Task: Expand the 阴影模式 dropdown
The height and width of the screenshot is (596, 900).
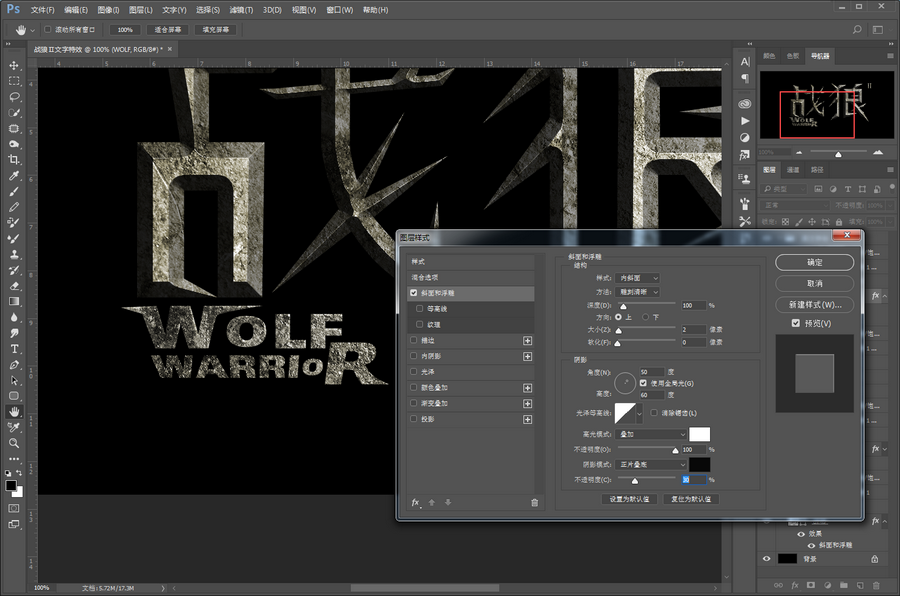Action: point(650,464)
